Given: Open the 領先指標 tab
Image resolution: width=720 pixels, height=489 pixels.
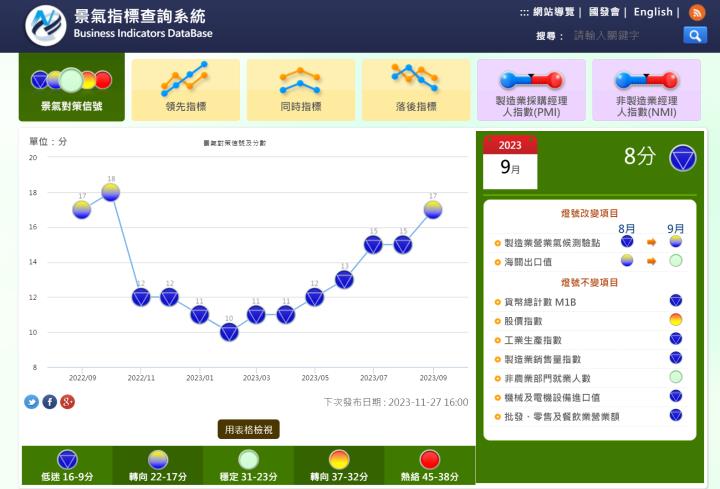Looking at the screenshot, I should (186, 90).
